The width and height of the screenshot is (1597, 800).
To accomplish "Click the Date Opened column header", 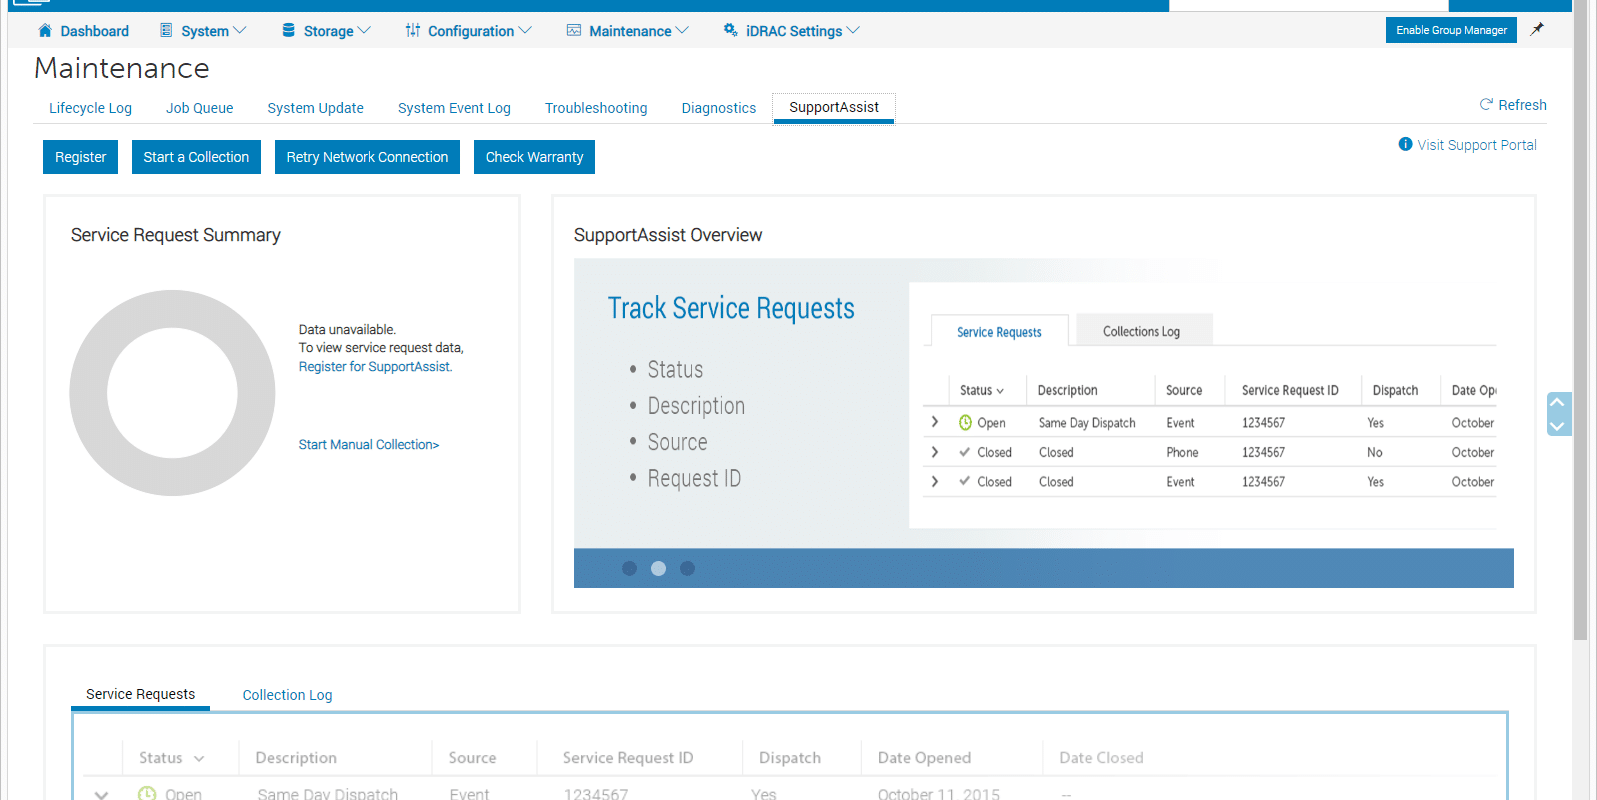I will click(x=924, y=758).
